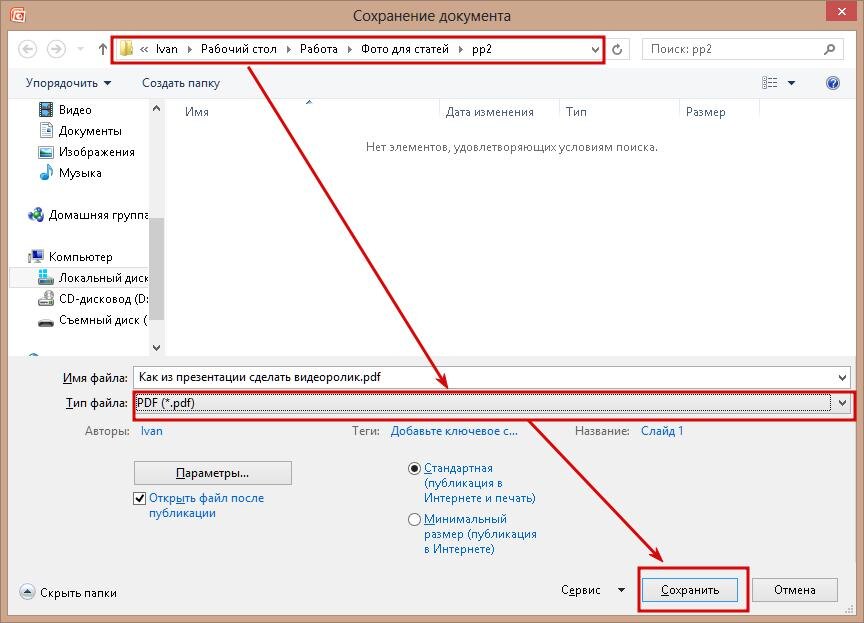Click author value 'Ivan'
The image size is (864, 623).
click(x=152, y=431)
